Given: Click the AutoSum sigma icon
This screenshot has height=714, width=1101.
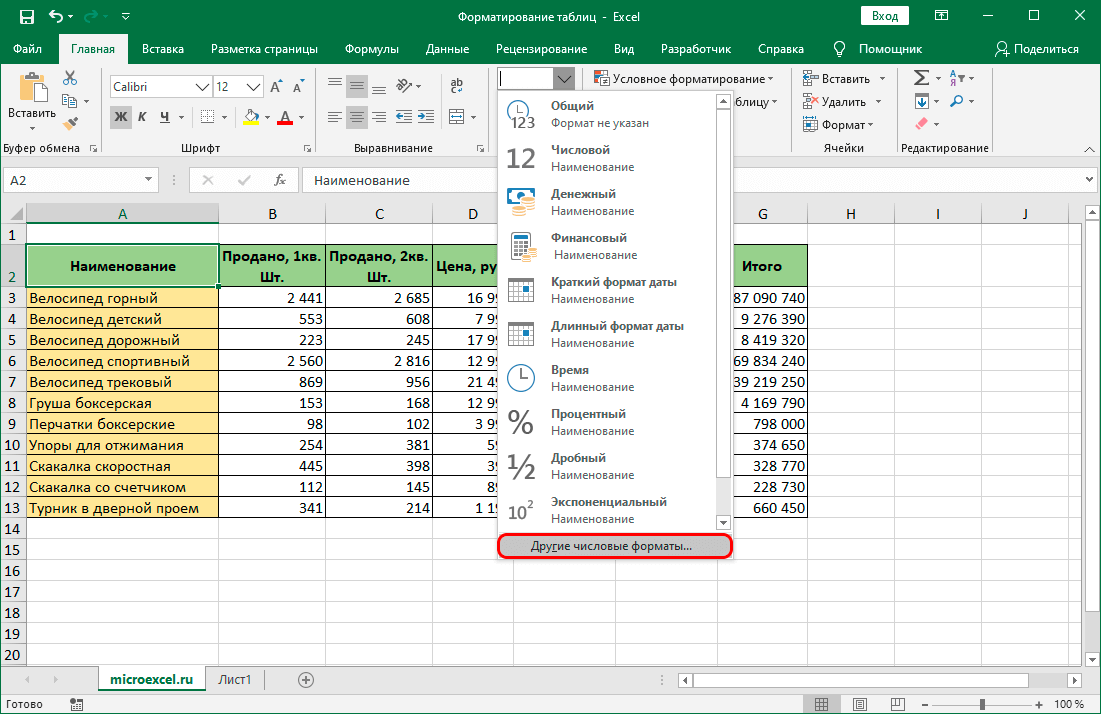Looking at the screenshot, I should pos(921,78).
